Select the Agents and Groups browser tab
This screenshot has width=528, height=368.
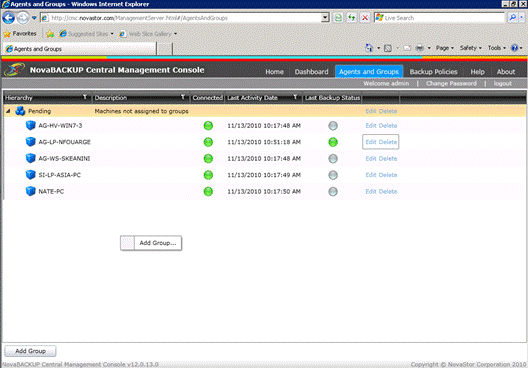[80, 49]
